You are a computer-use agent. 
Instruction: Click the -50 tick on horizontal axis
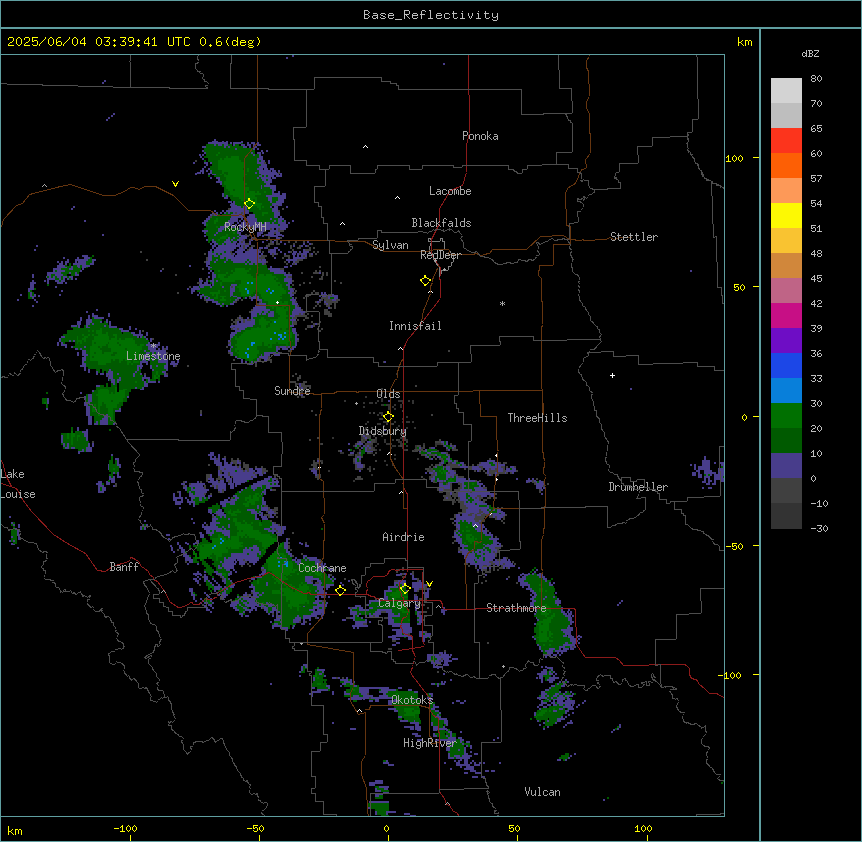255,828
